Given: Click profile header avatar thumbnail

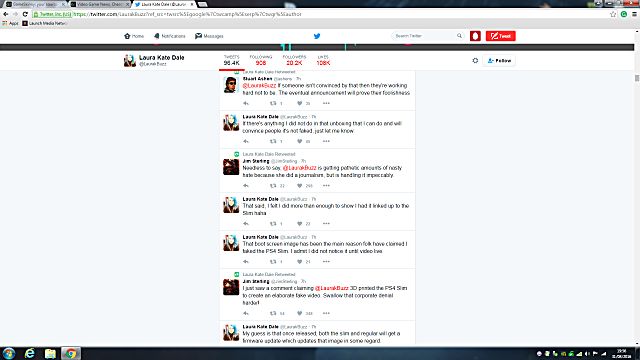Looking at the screenshot, I should coord(130,60).
